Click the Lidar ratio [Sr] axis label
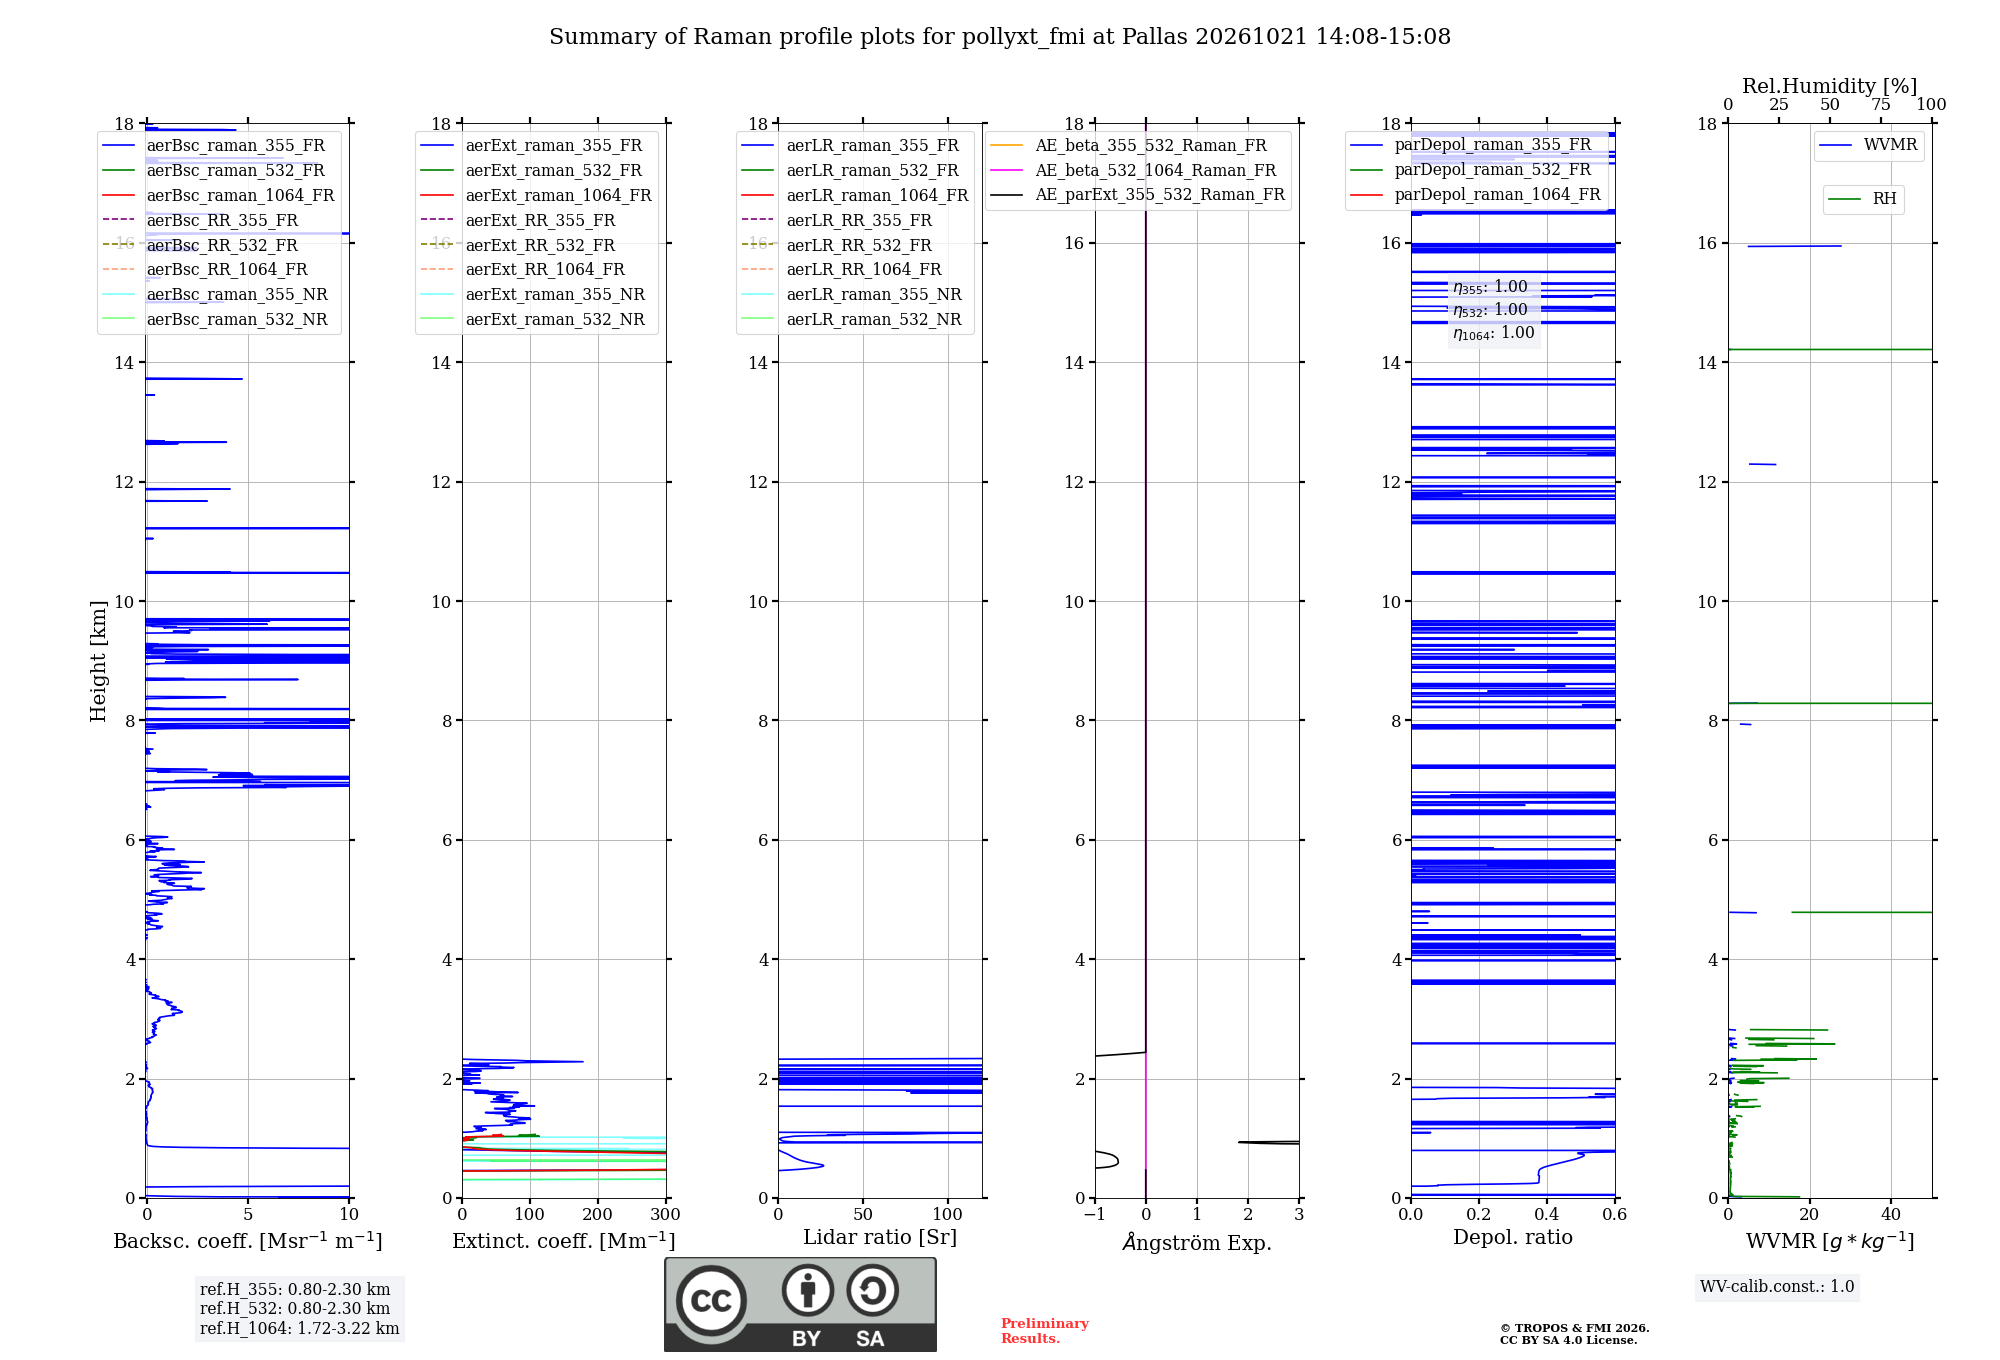Viewport: 2000px width, 1360px height. pyautogui.click(x=880, y=1237)
